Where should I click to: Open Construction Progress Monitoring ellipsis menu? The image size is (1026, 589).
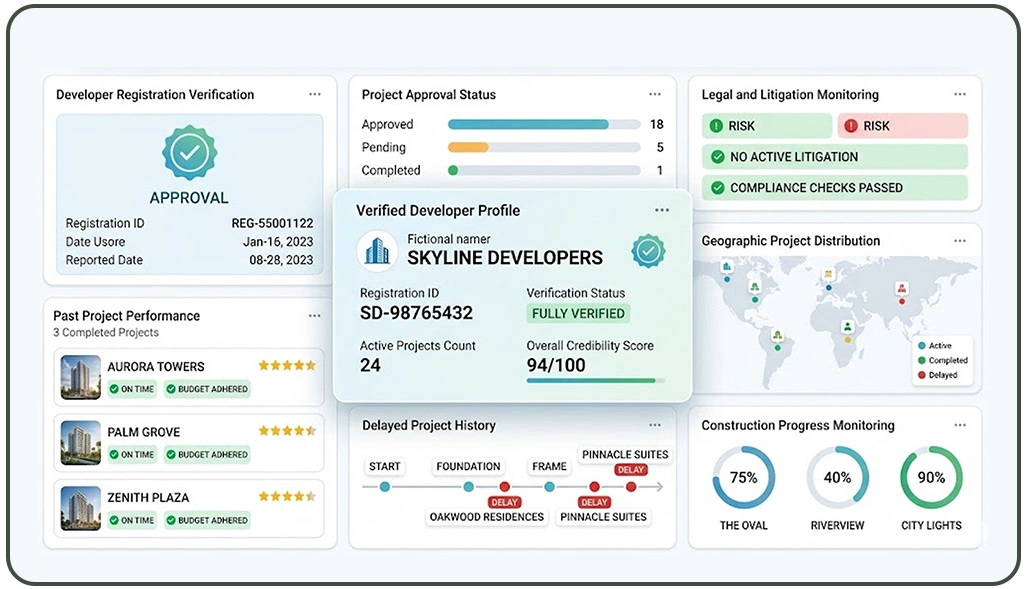[x=960, y=425]
